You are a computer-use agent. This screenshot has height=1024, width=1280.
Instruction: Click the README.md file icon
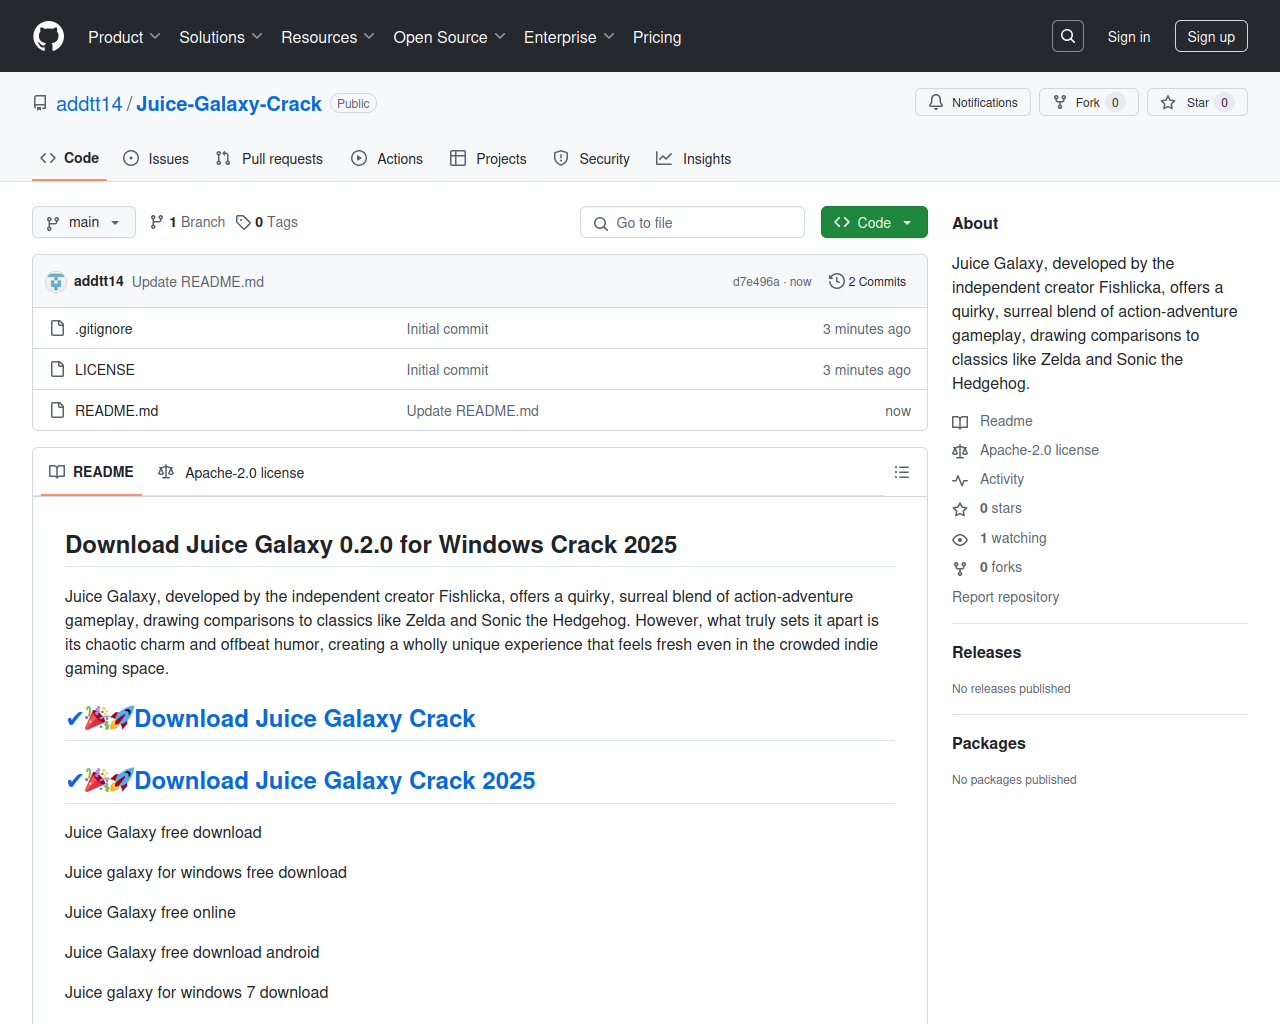[58, 410]
